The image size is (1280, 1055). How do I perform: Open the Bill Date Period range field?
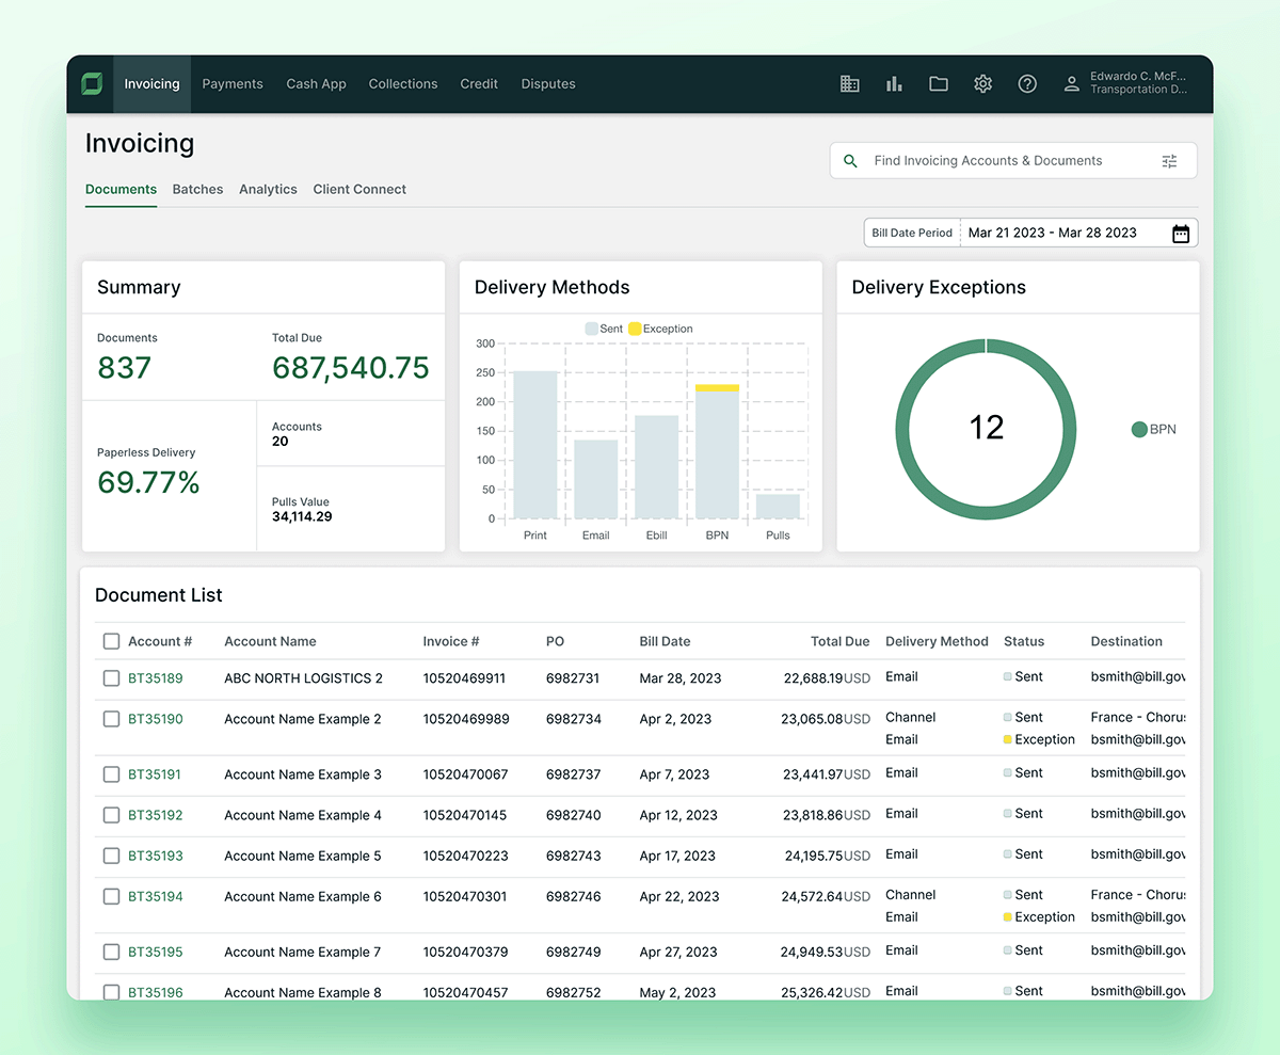point(1031,233)
